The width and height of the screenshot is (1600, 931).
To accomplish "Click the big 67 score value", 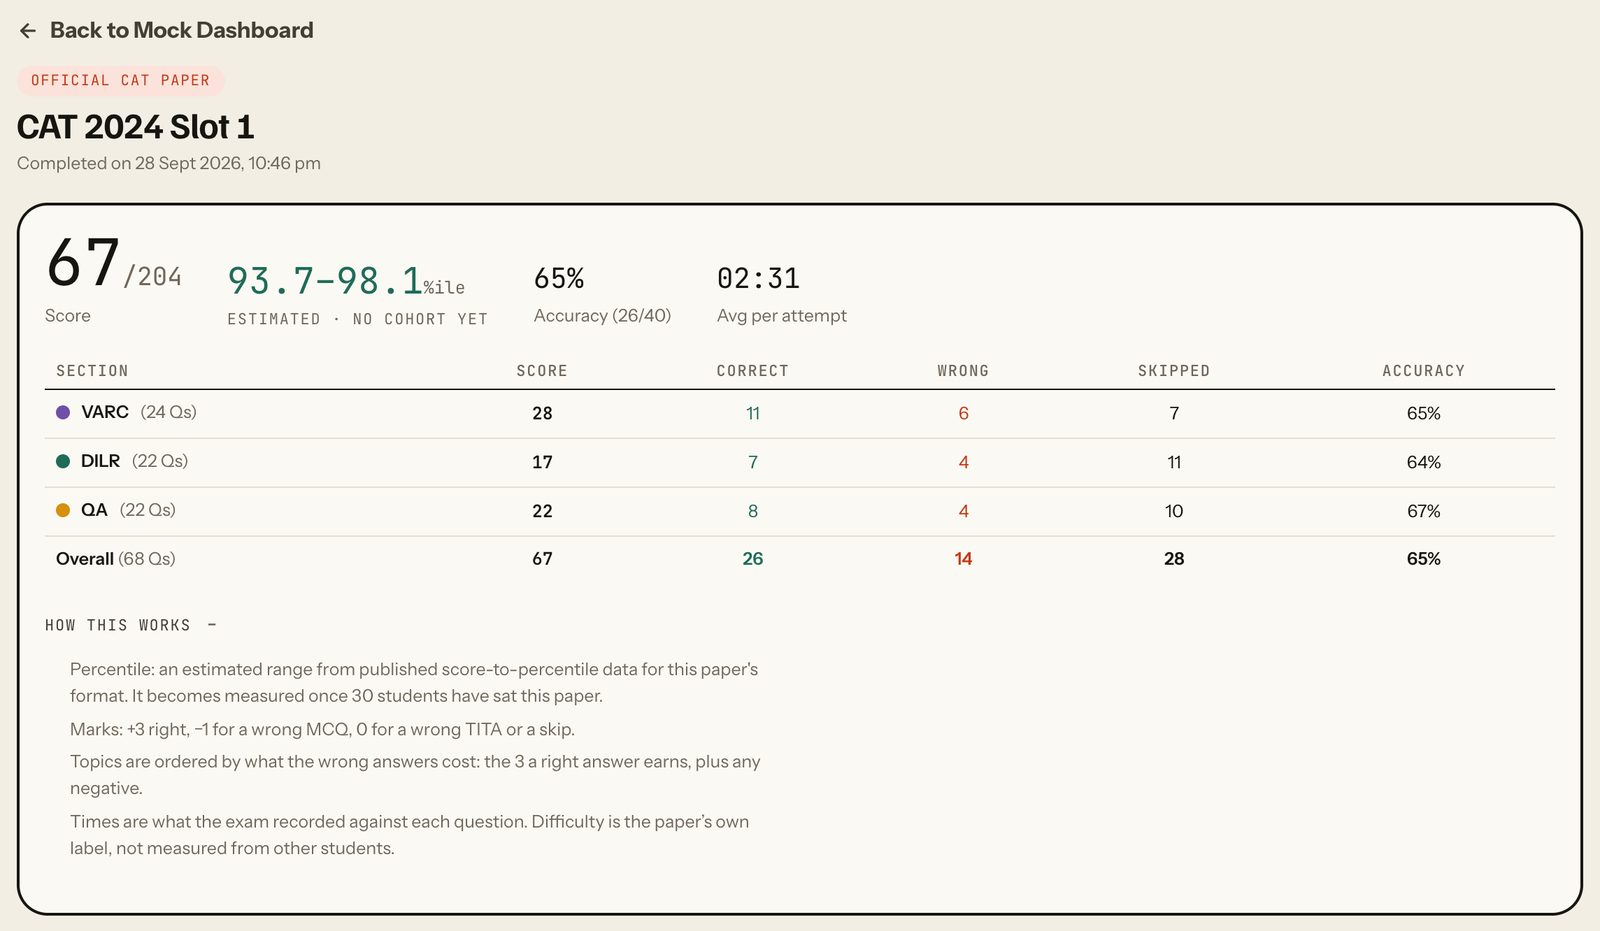I will tap(84, 263).
